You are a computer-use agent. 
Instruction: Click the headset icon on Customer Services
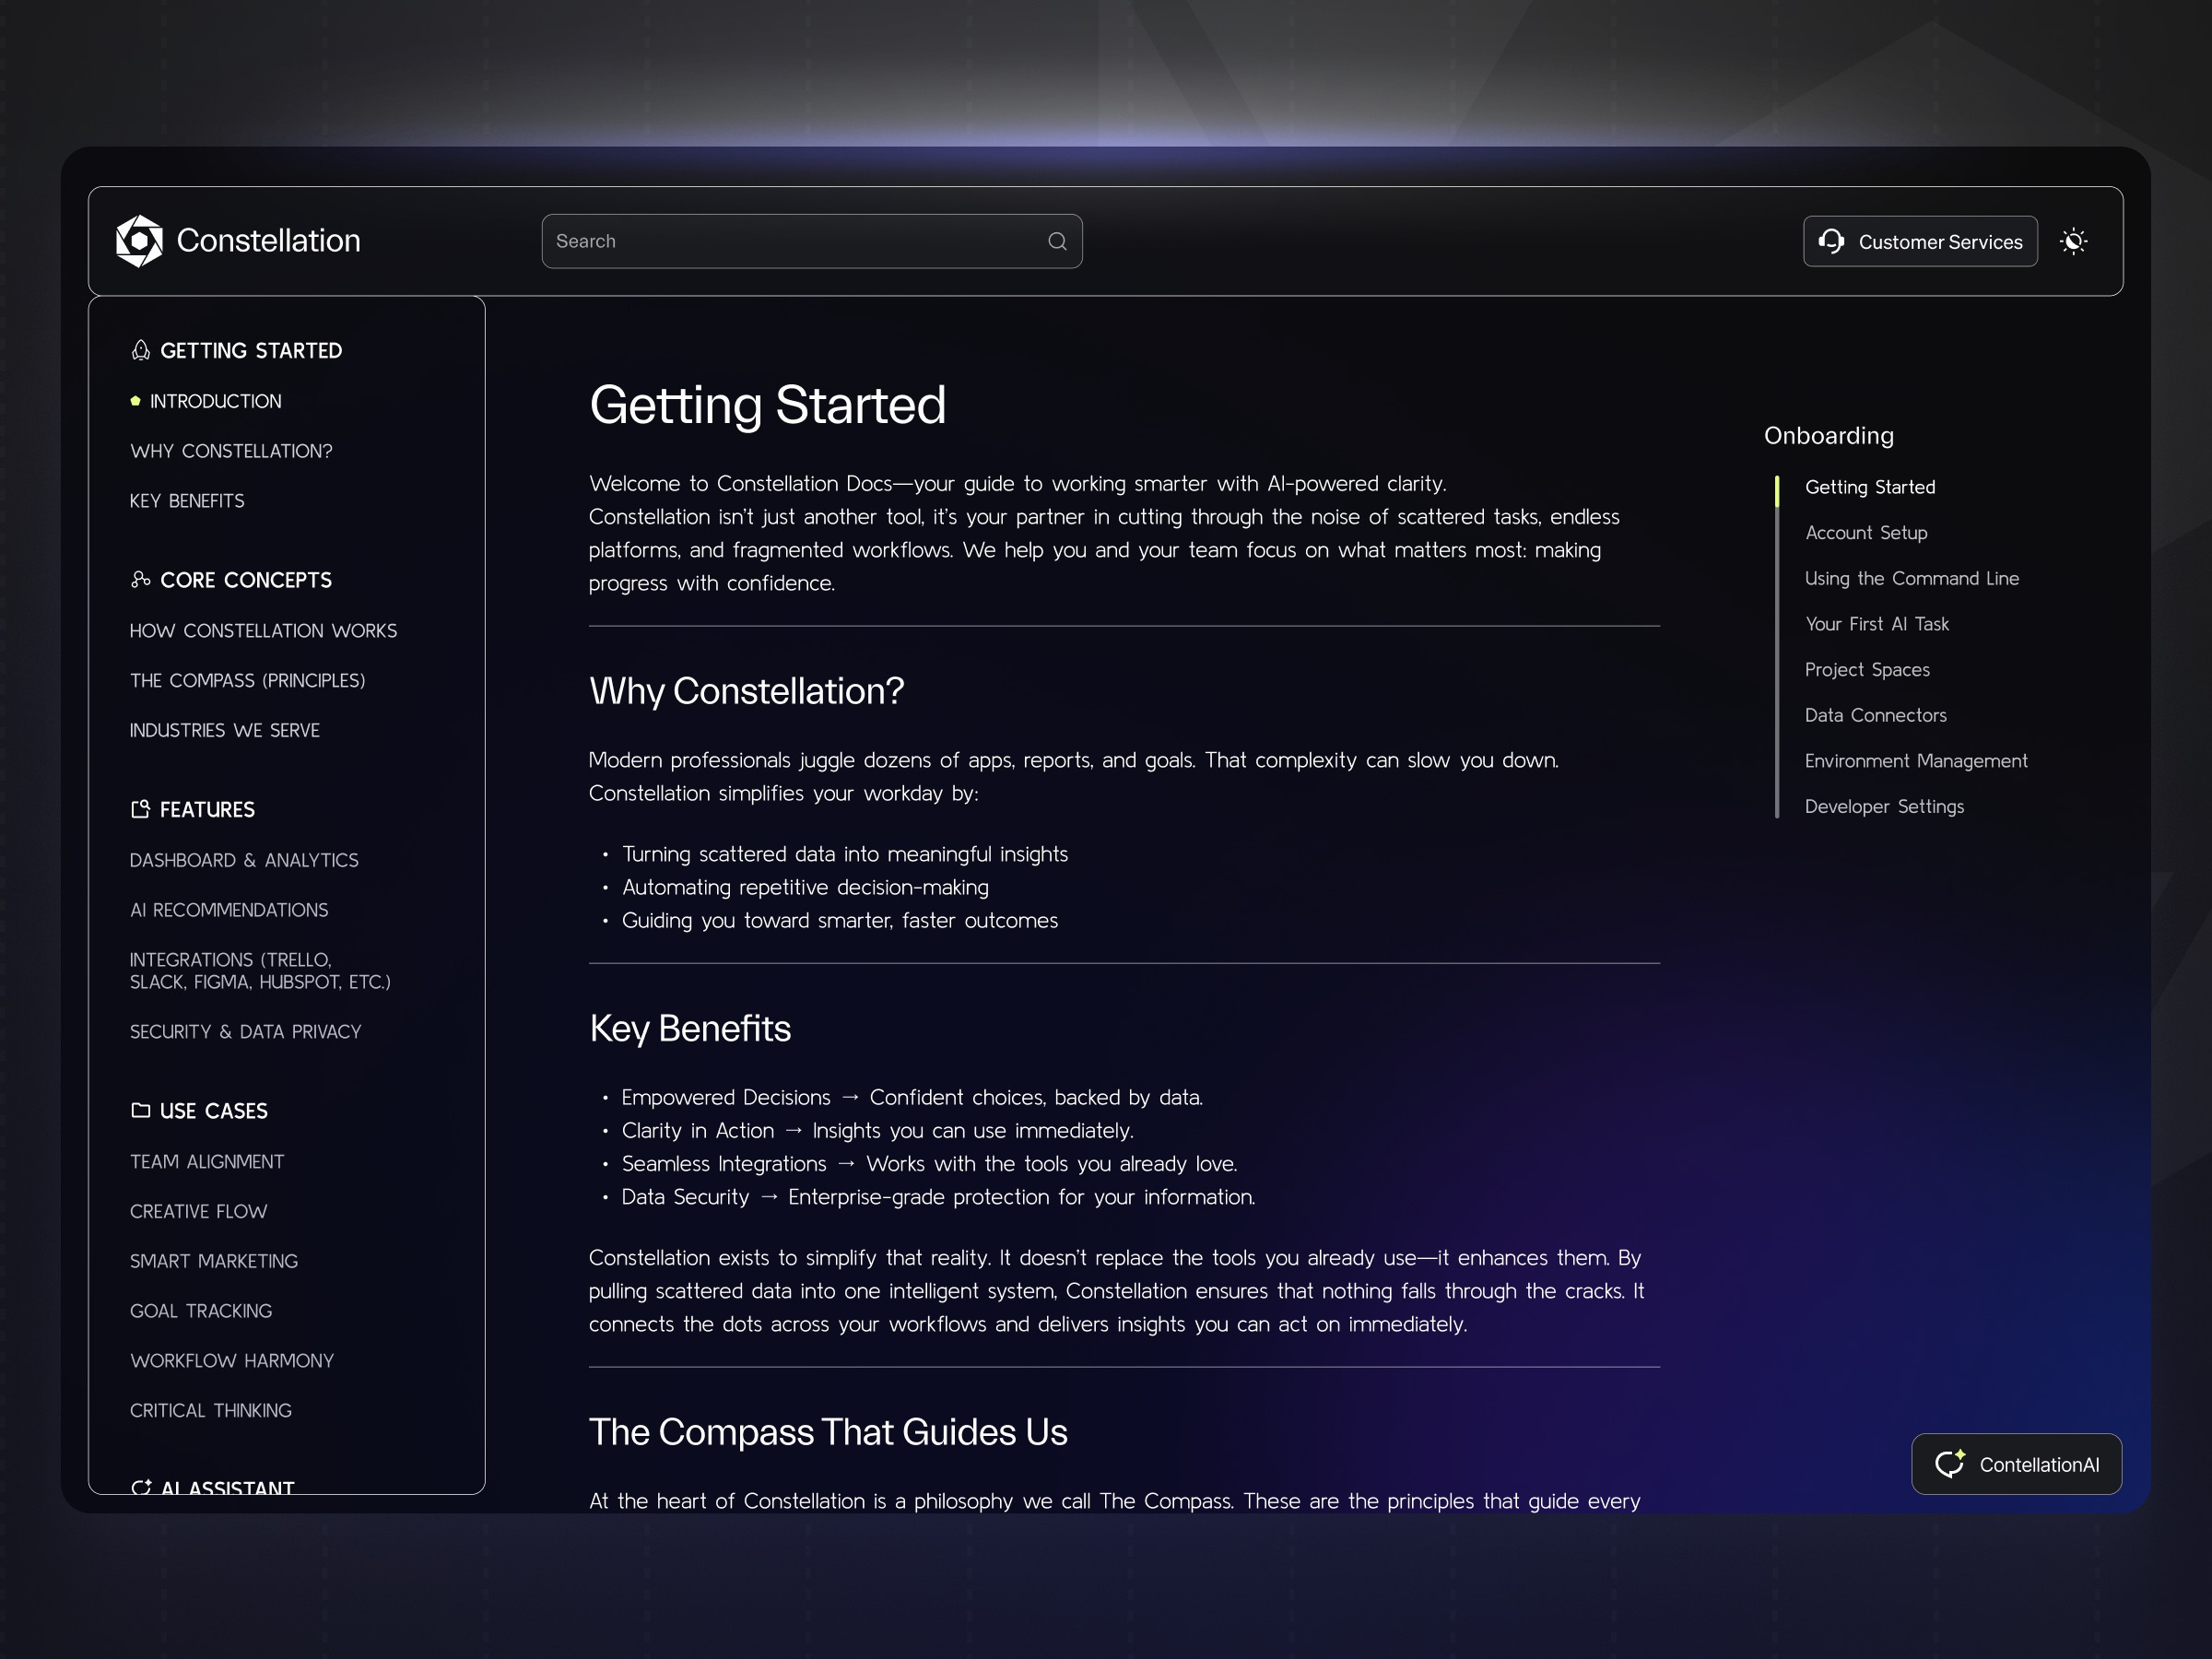(x=1832, y=241)
